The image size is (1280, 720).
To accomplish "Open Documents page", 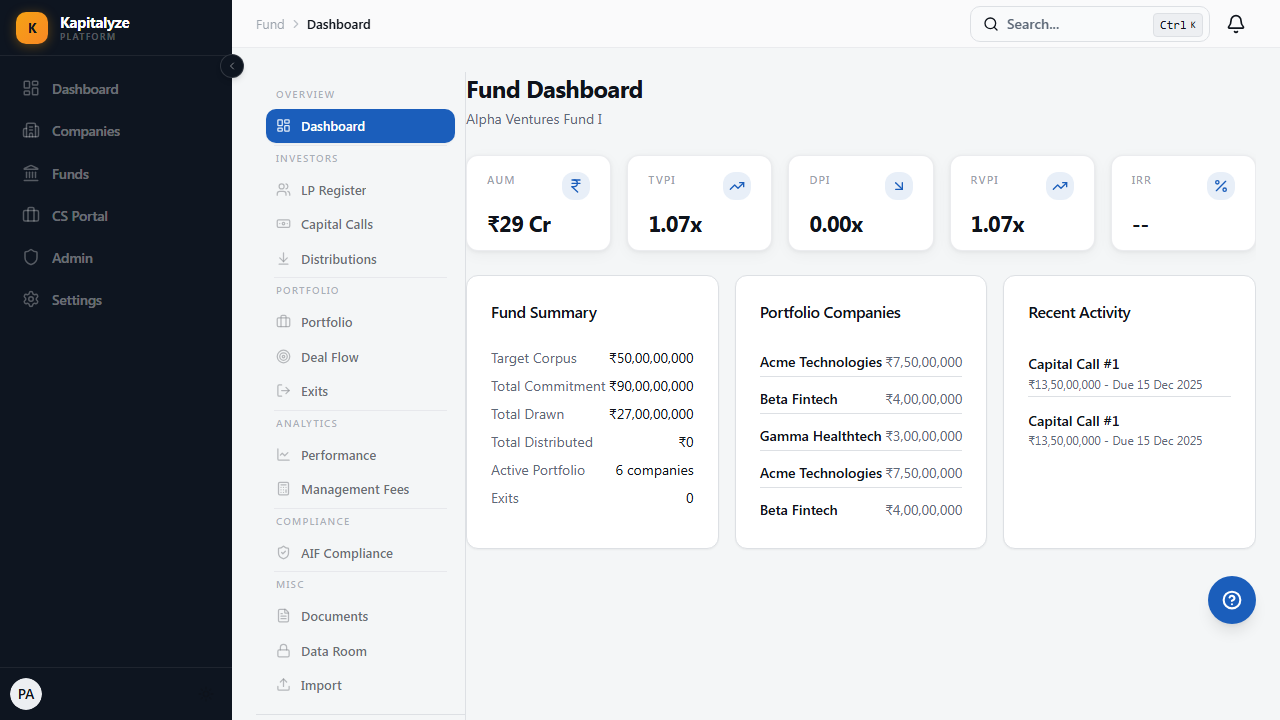I will [x=360, y=616].
